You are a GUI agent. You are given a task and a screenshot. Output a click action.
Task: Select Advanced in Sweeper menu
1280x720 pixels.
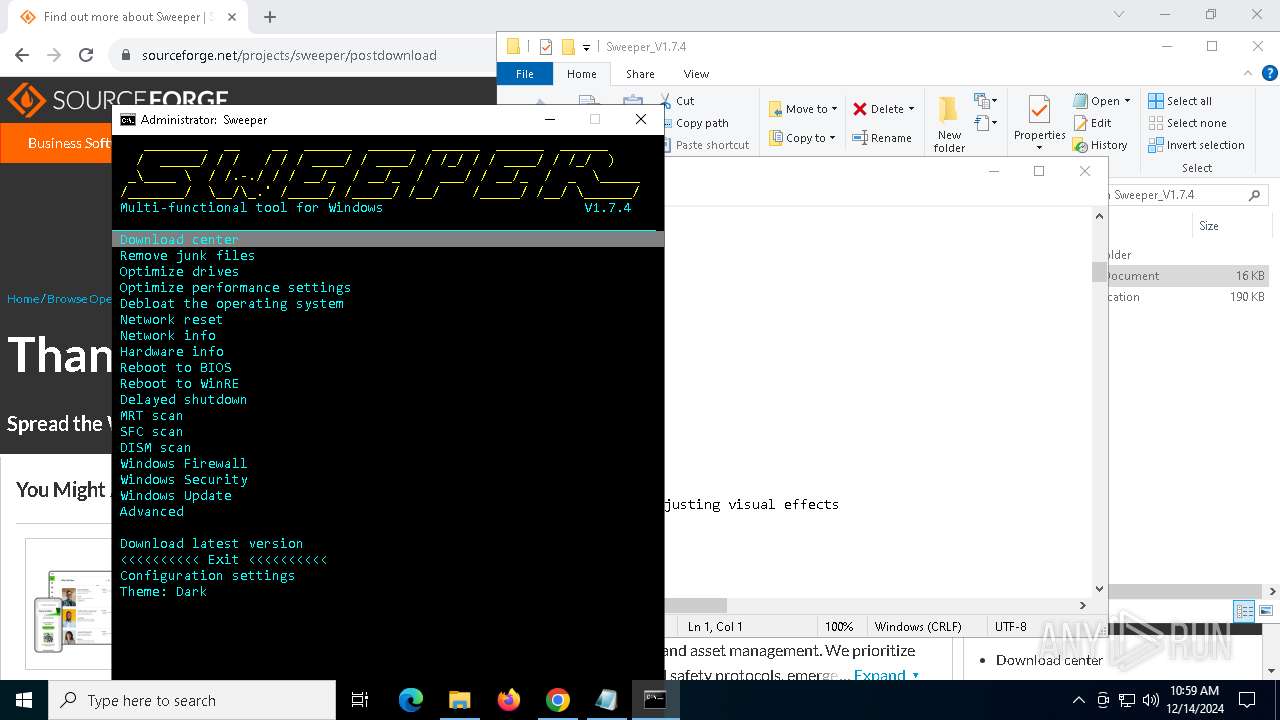[x=151, y=512]
